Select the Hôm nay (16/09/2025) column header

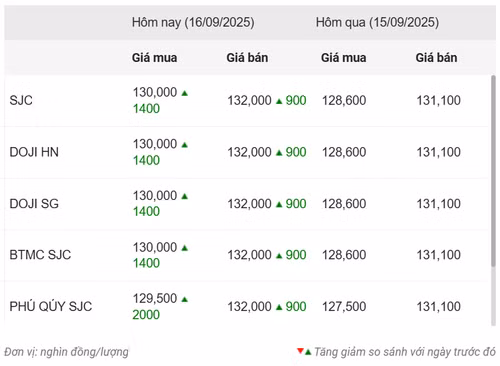tap(193, 22)
